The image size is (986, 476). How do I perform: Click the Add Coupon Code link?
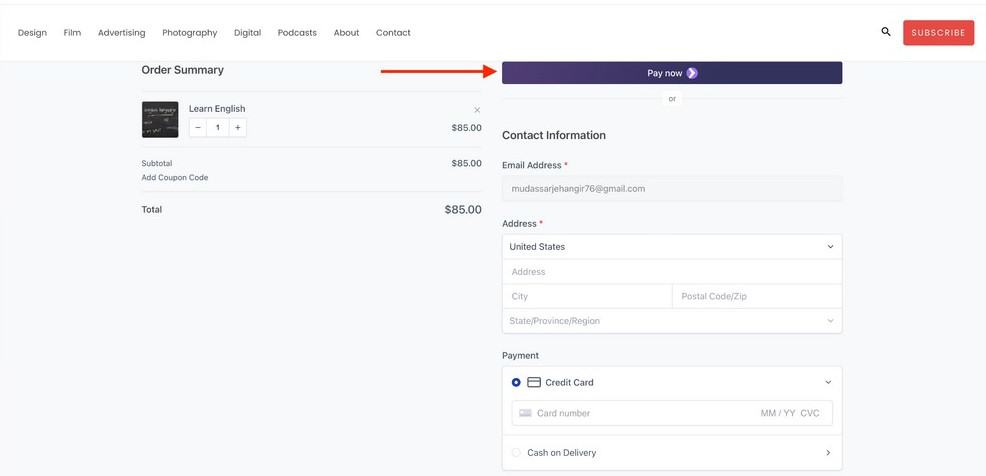(x=175, y=178)
